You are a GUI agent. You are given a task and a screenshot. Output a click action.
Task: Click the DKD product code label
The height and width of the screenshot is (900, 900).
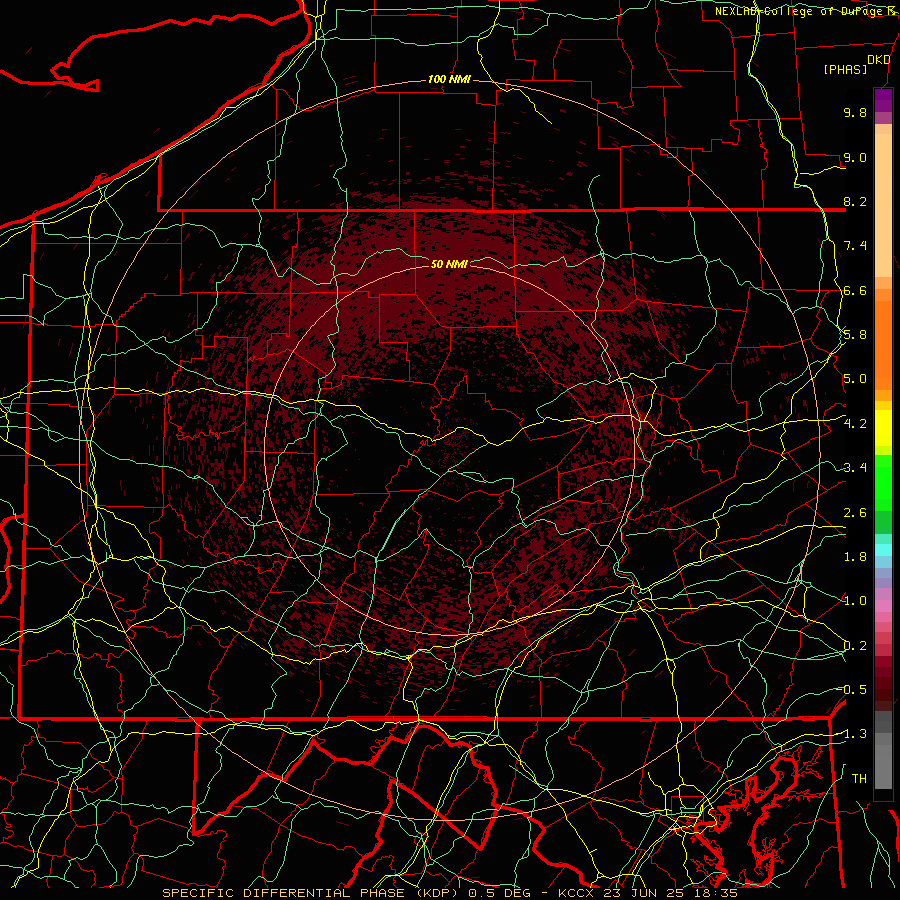pos(879,60)
